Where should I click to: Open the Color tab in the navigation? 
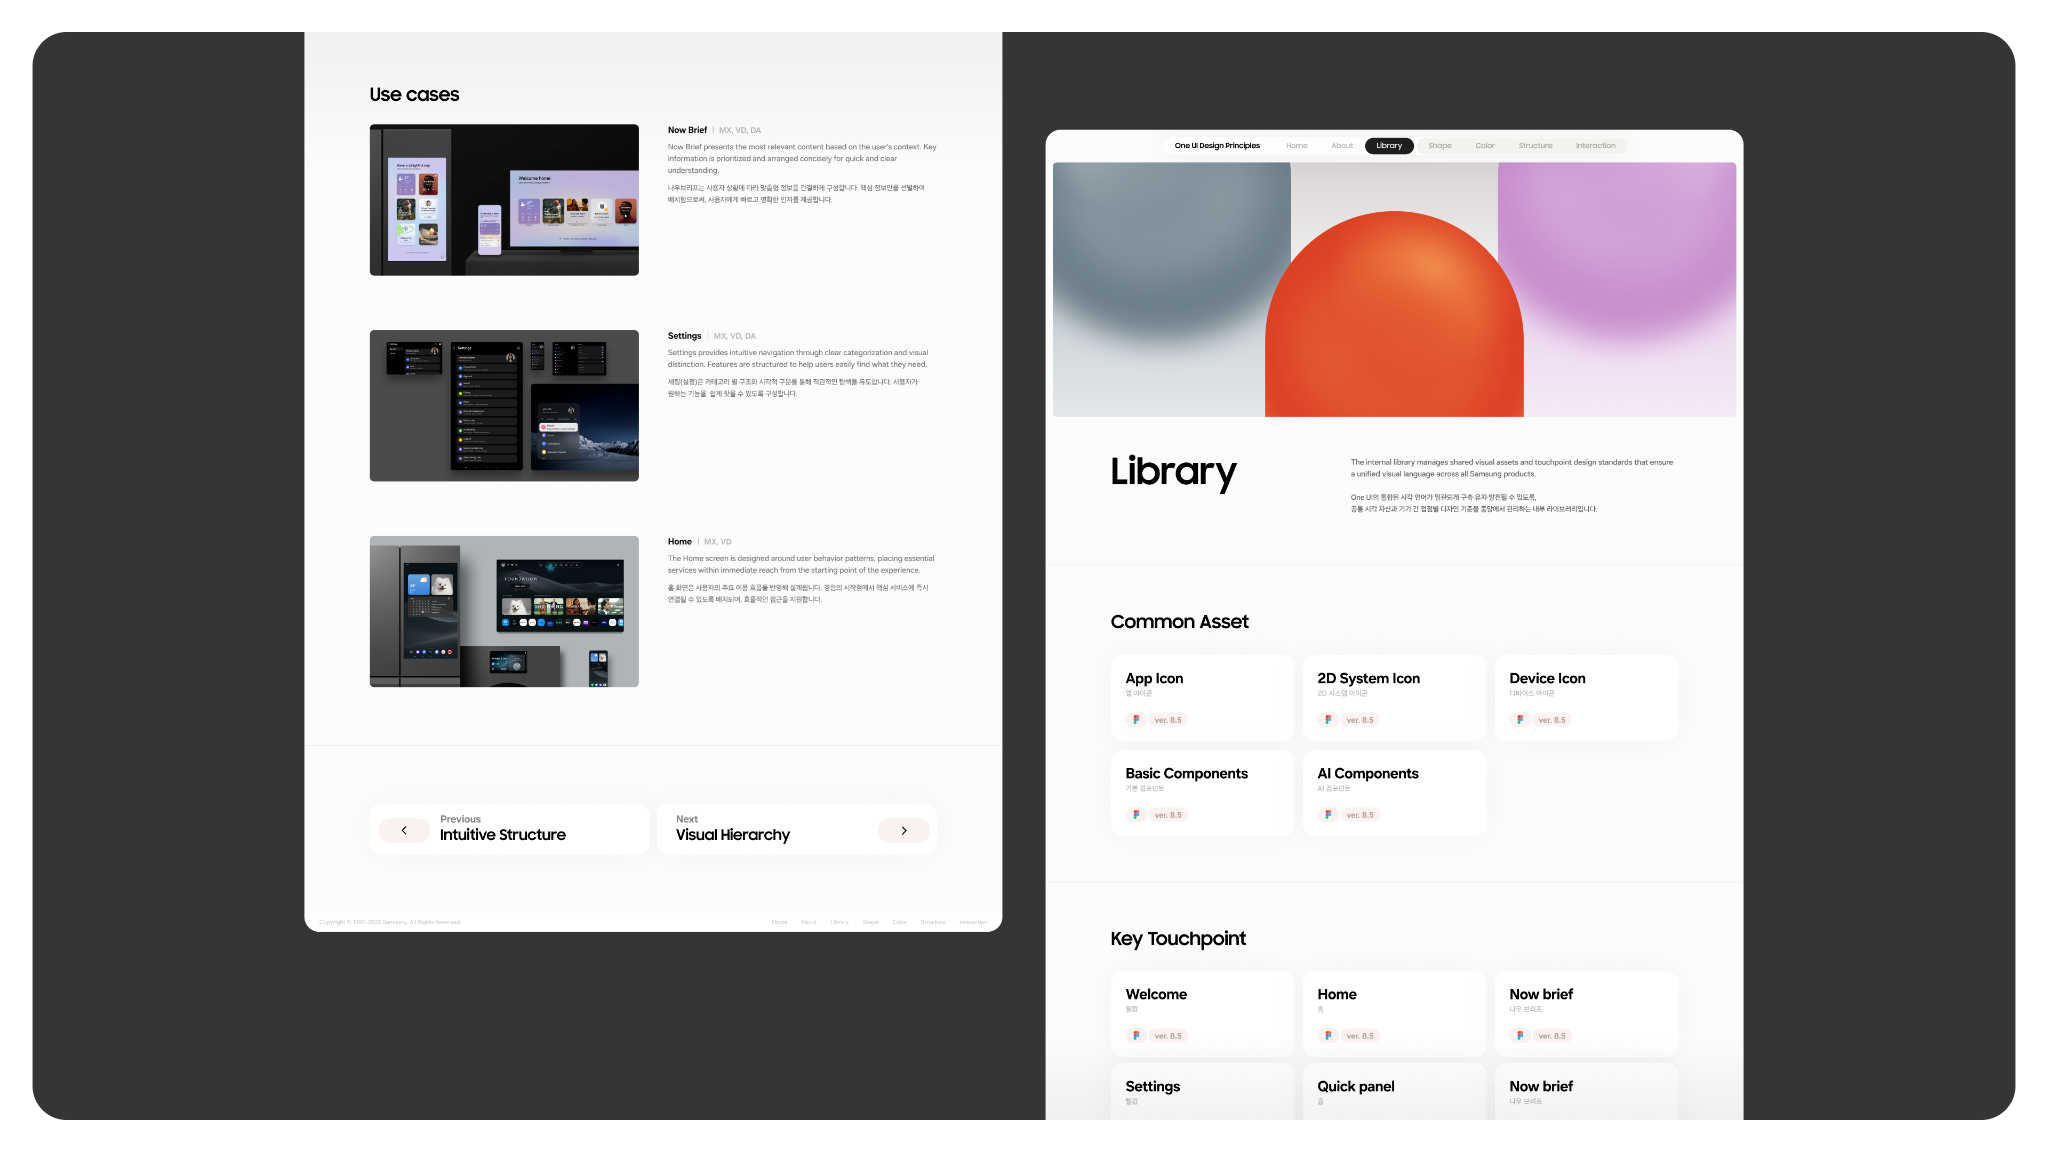pos(1485,145)
